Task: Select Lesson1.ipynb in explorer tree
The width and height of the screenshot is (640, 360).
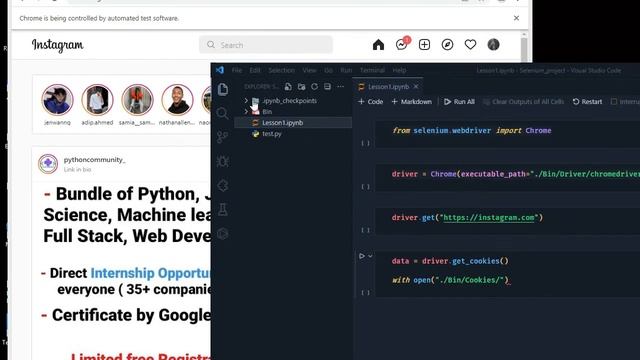Action: [x=293, y=122]
